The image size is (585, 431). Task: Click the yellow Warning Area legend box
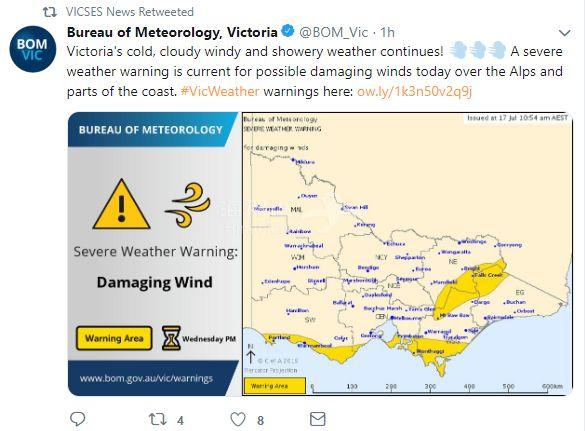pos(114,338)
